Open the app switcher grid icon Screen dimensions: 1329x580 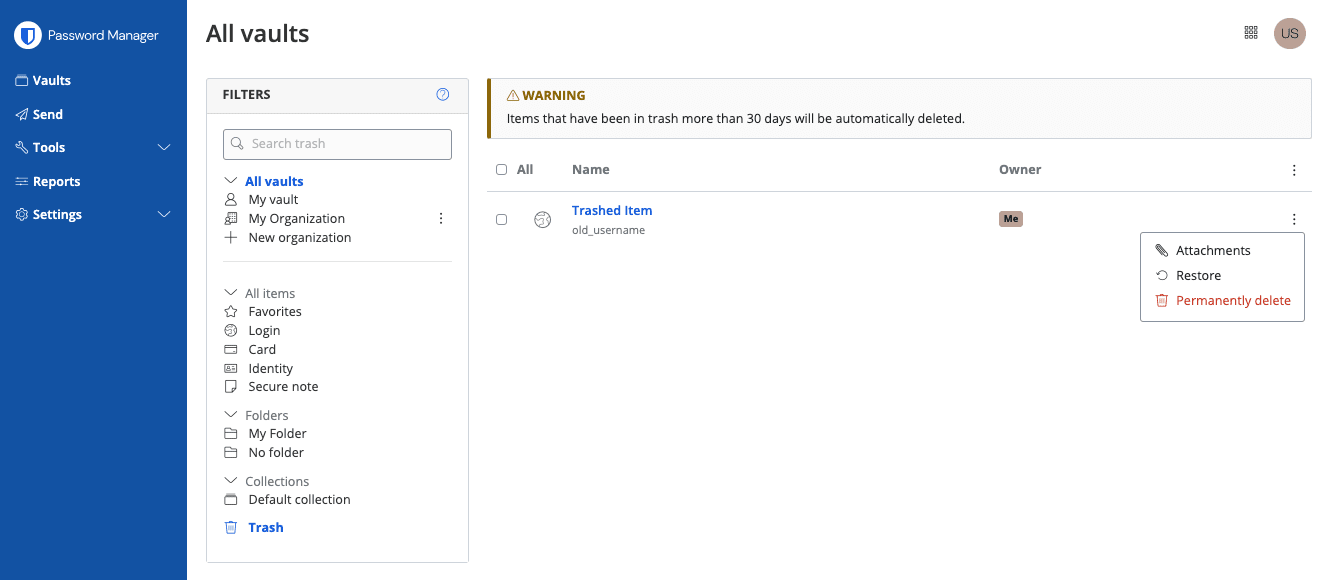[x=1250, y=33]
